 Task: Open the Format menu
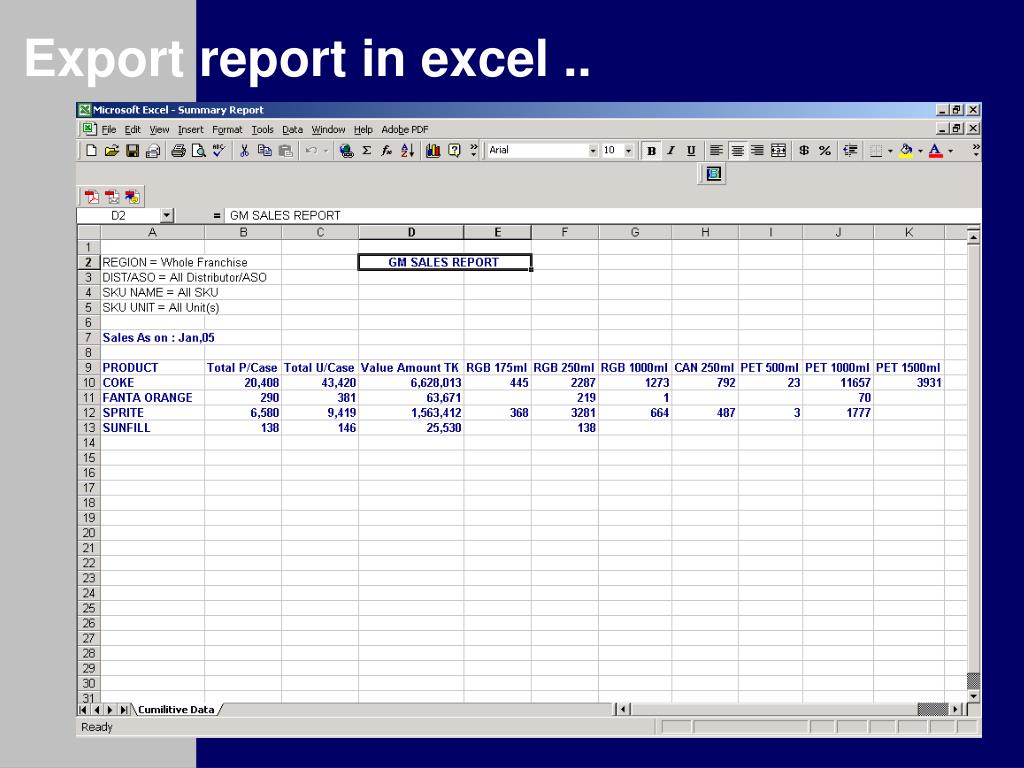click(x=227, y=129)
